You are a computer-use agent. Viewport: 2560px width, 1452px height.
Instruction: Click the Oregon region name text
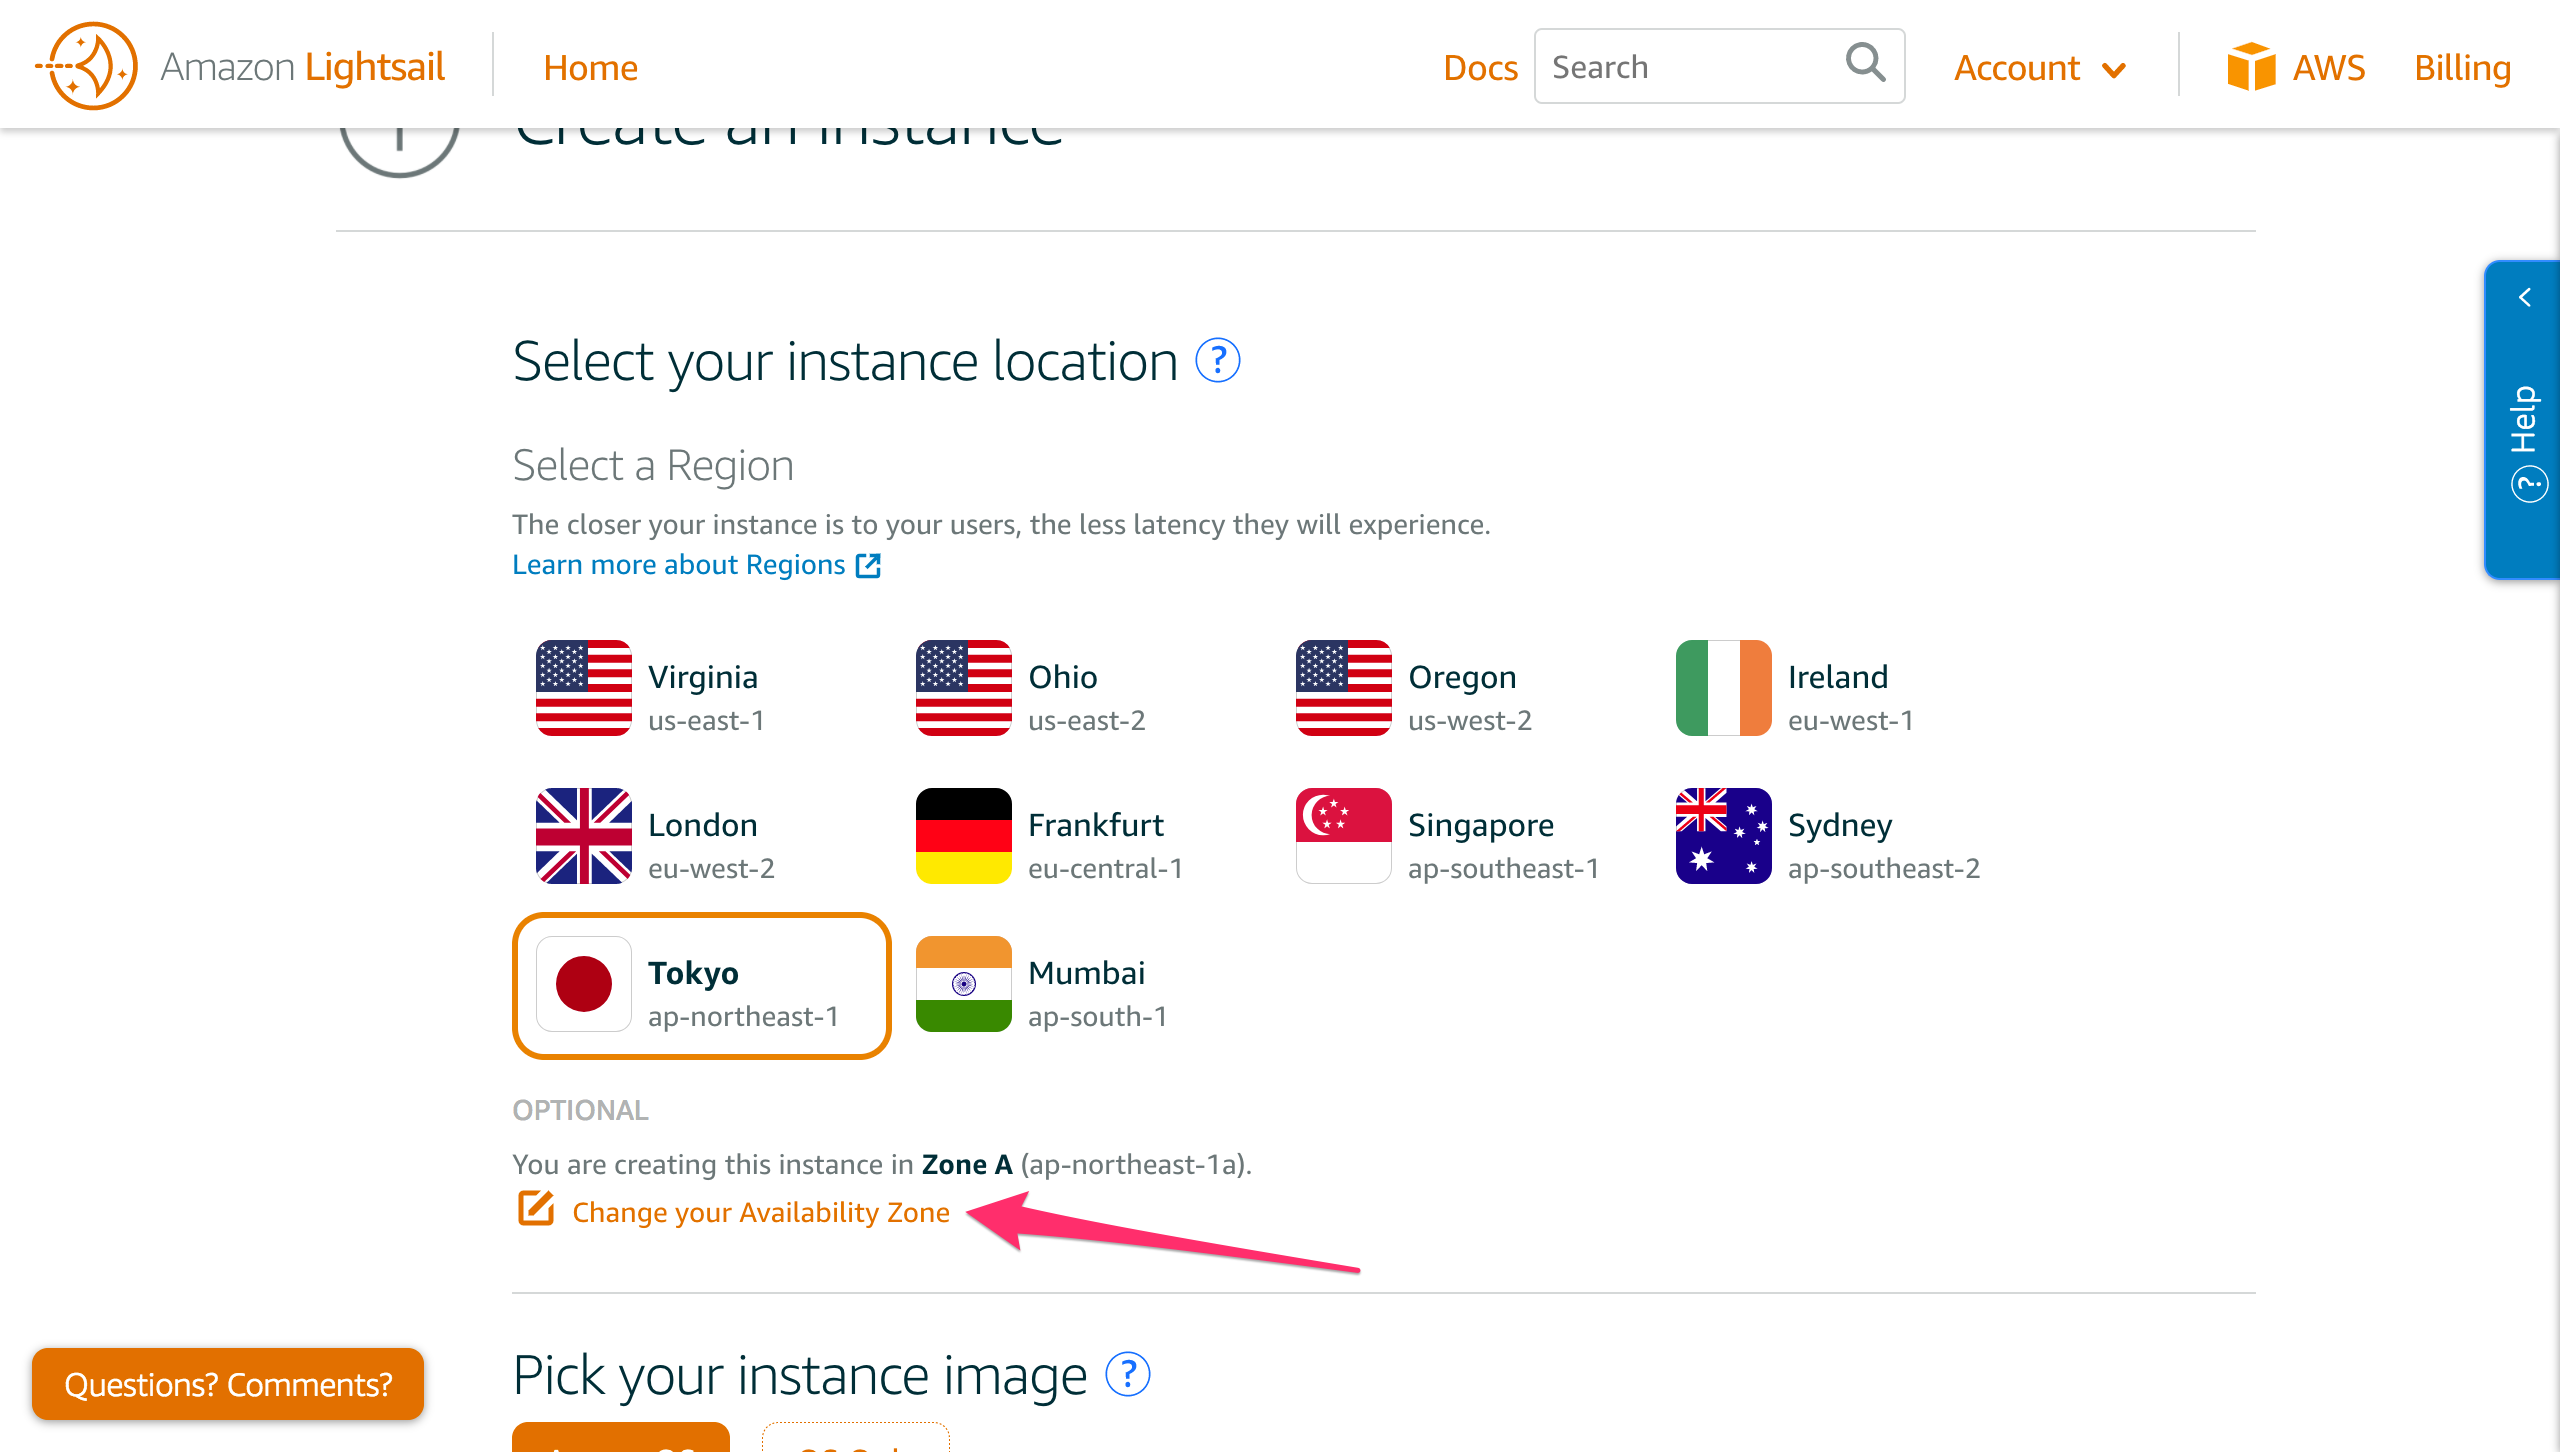coord(1462,677)
